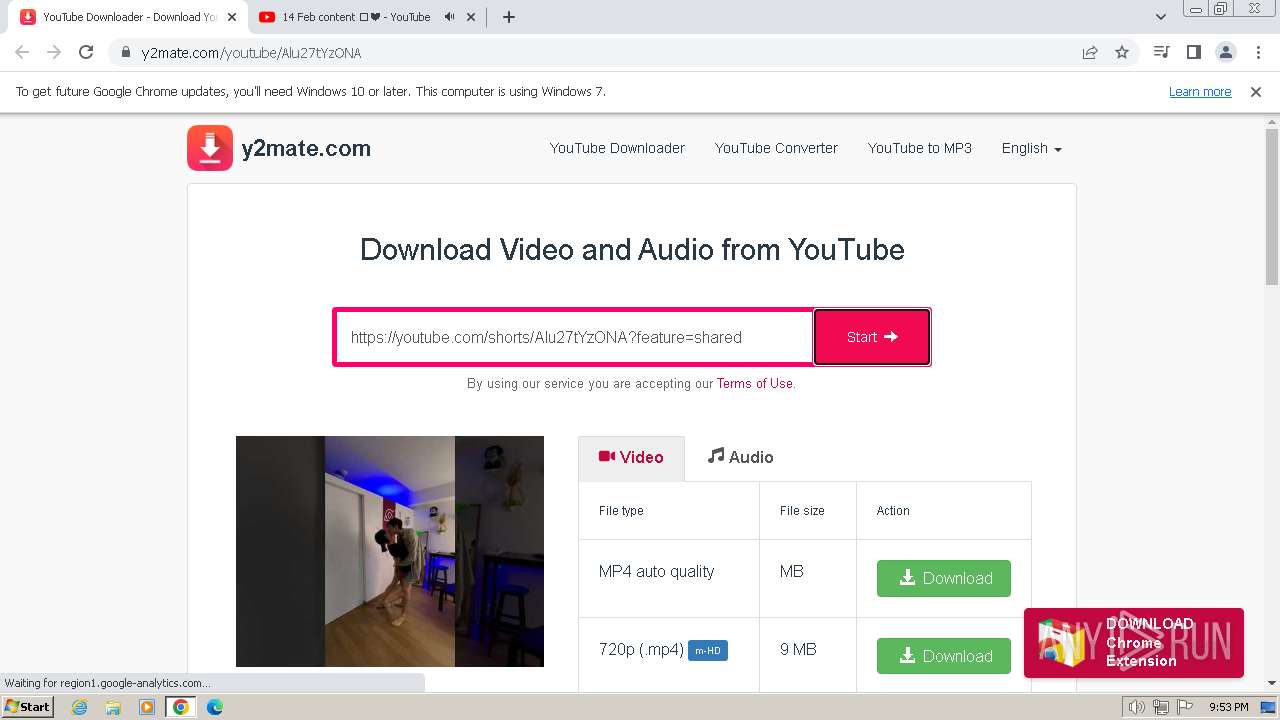Screen dimensions: 1280x720
Task: Open Microsoft Edge from the taskbar
Action: (215, 707)
